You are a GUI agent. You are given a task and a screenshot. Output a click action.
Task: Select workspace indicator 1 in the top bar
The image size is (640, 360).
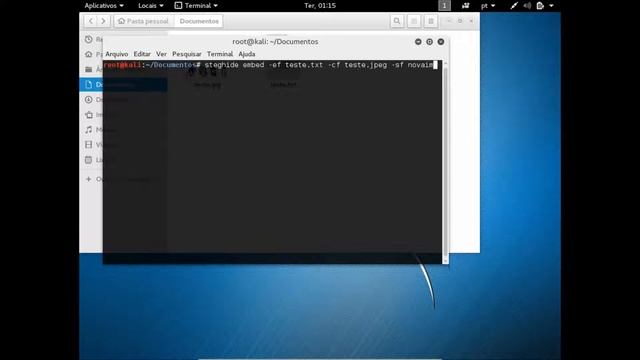point(444,6)
